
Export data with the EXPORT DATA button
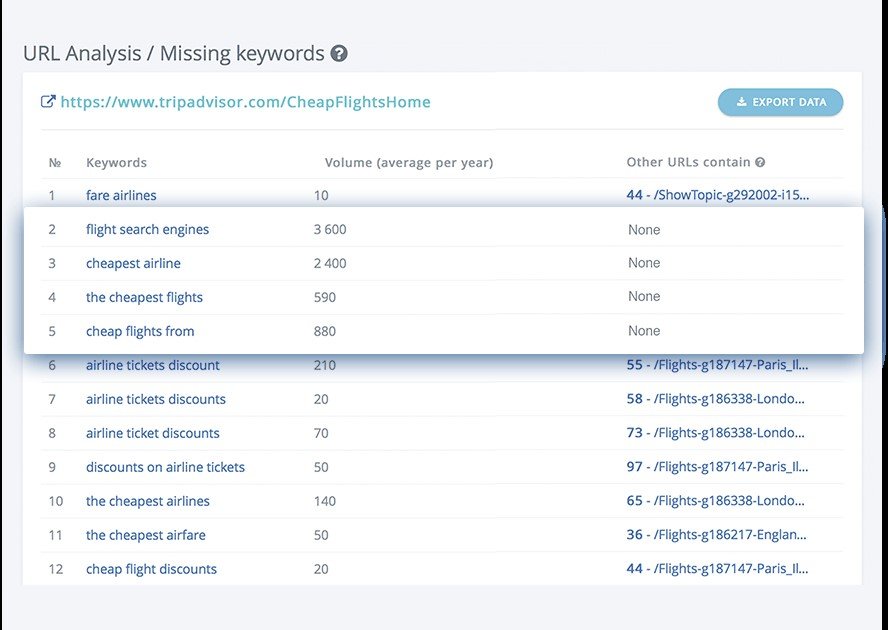click(780, 103)
